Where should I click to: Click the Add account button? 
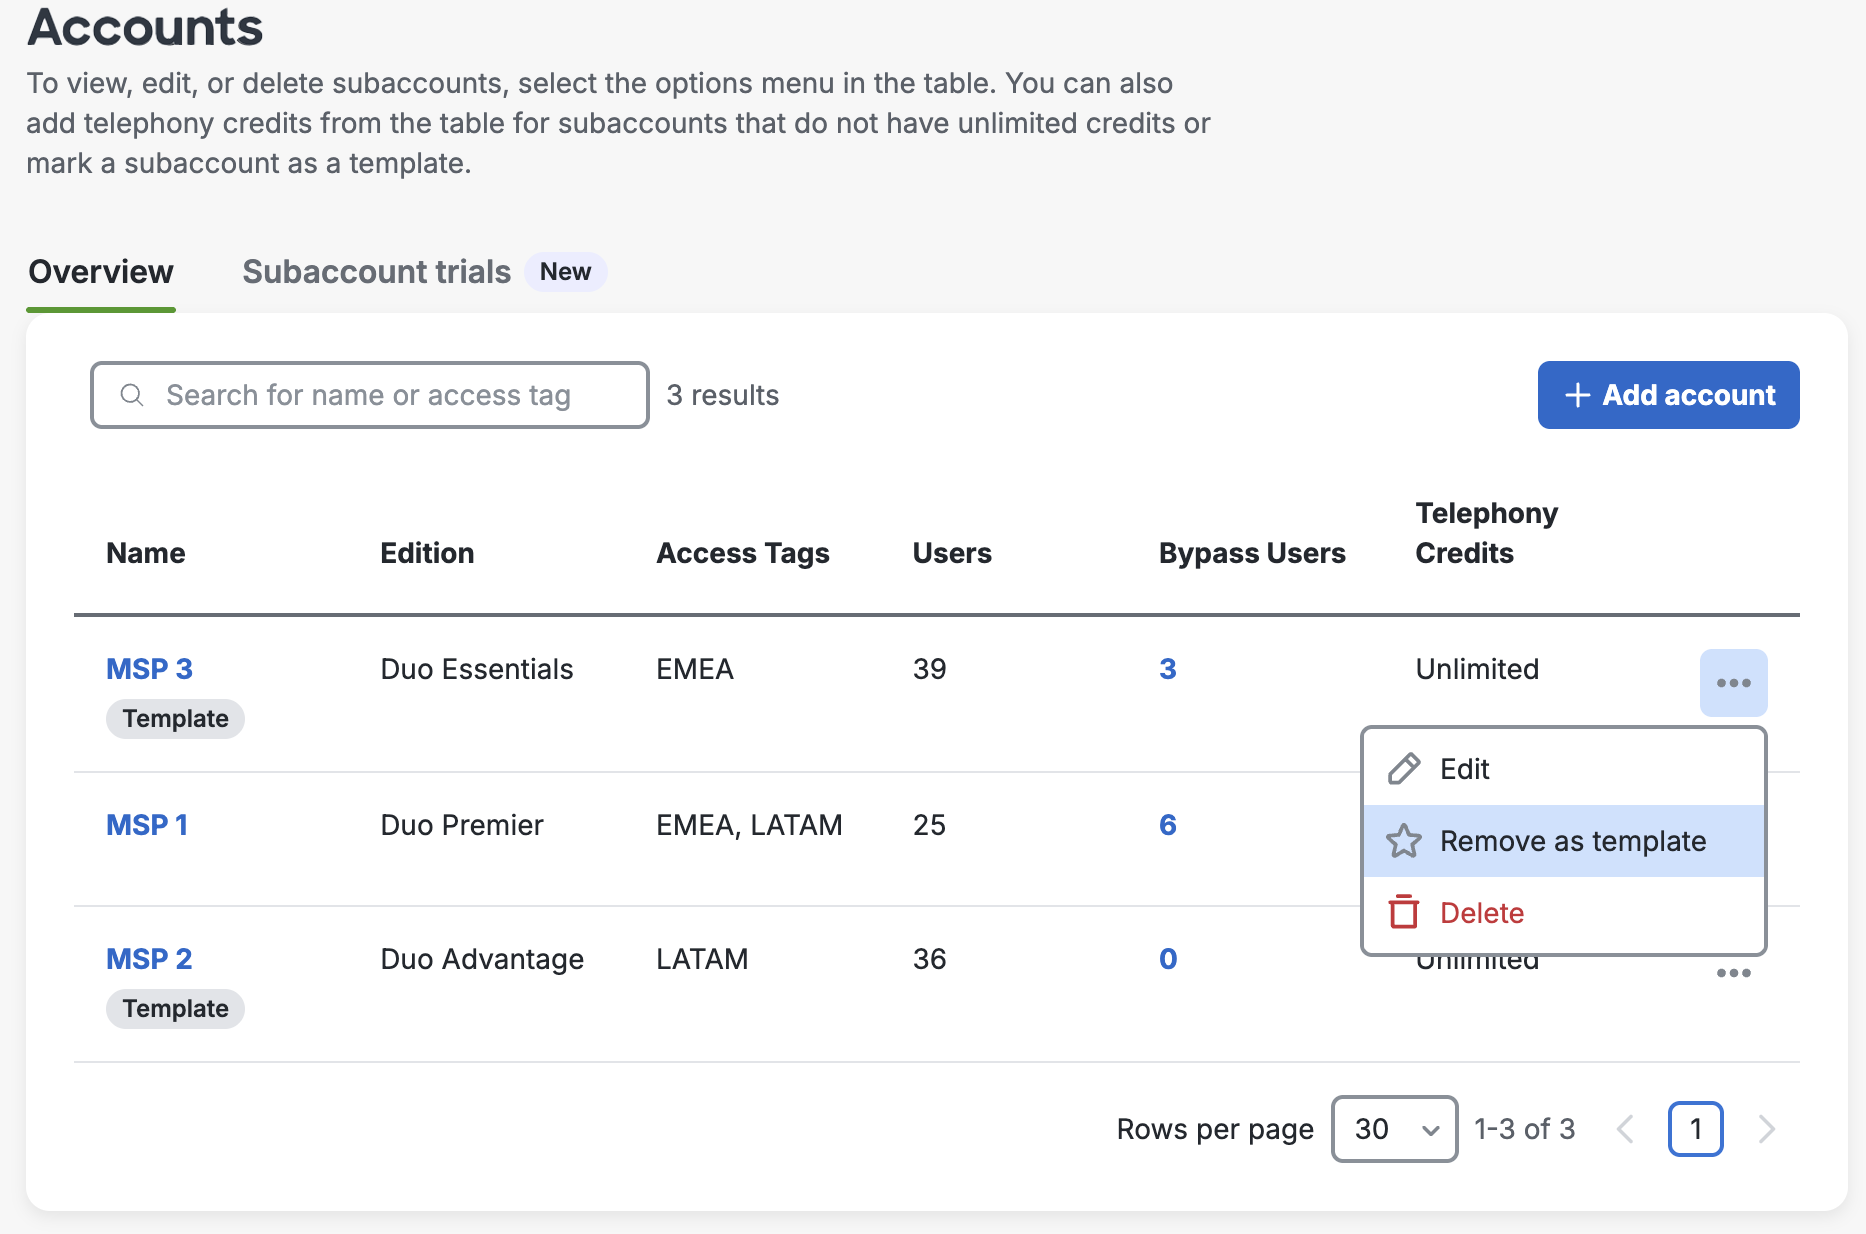tap(1668, 395)
